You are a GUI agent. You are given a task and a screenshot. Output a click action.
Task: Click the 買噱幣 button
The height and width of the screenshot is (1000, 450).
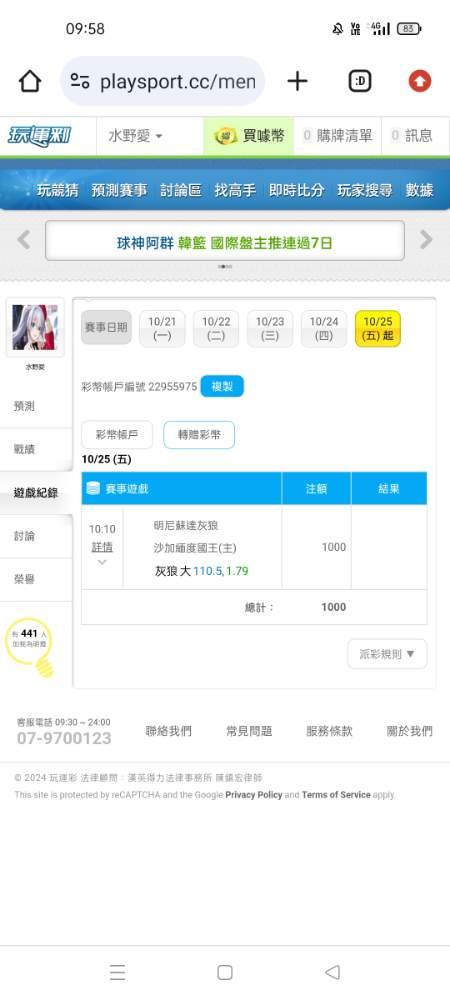click(x=249, y=136)
